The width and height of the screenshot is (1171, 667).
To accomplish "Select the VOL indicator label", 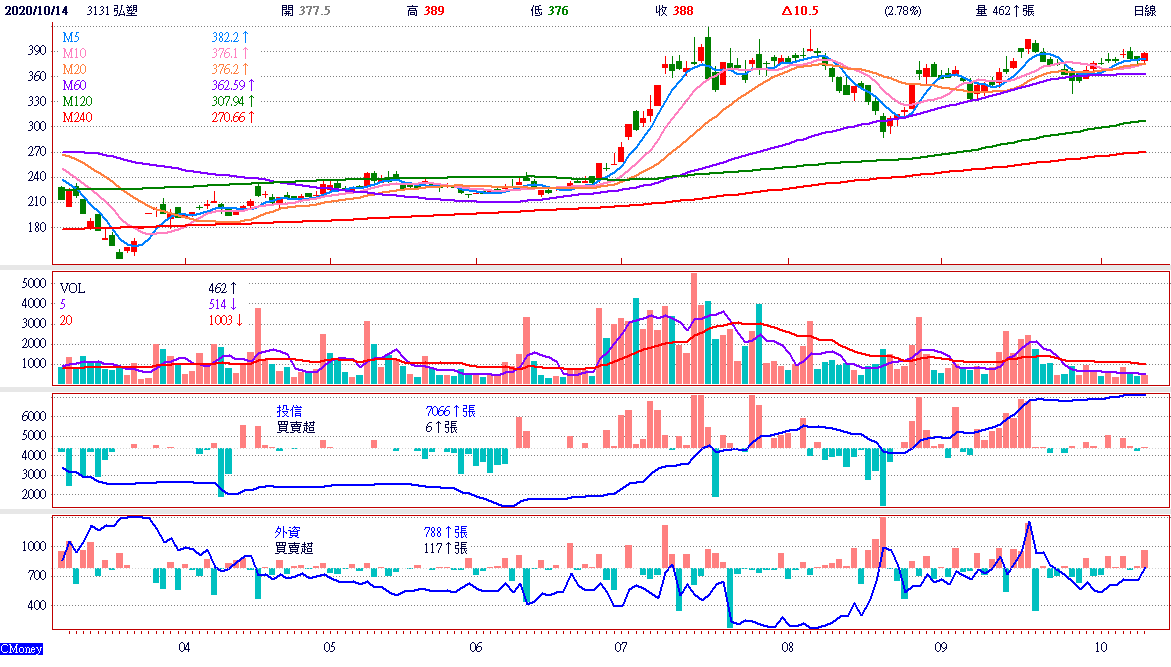I will [x=73, y=288].
